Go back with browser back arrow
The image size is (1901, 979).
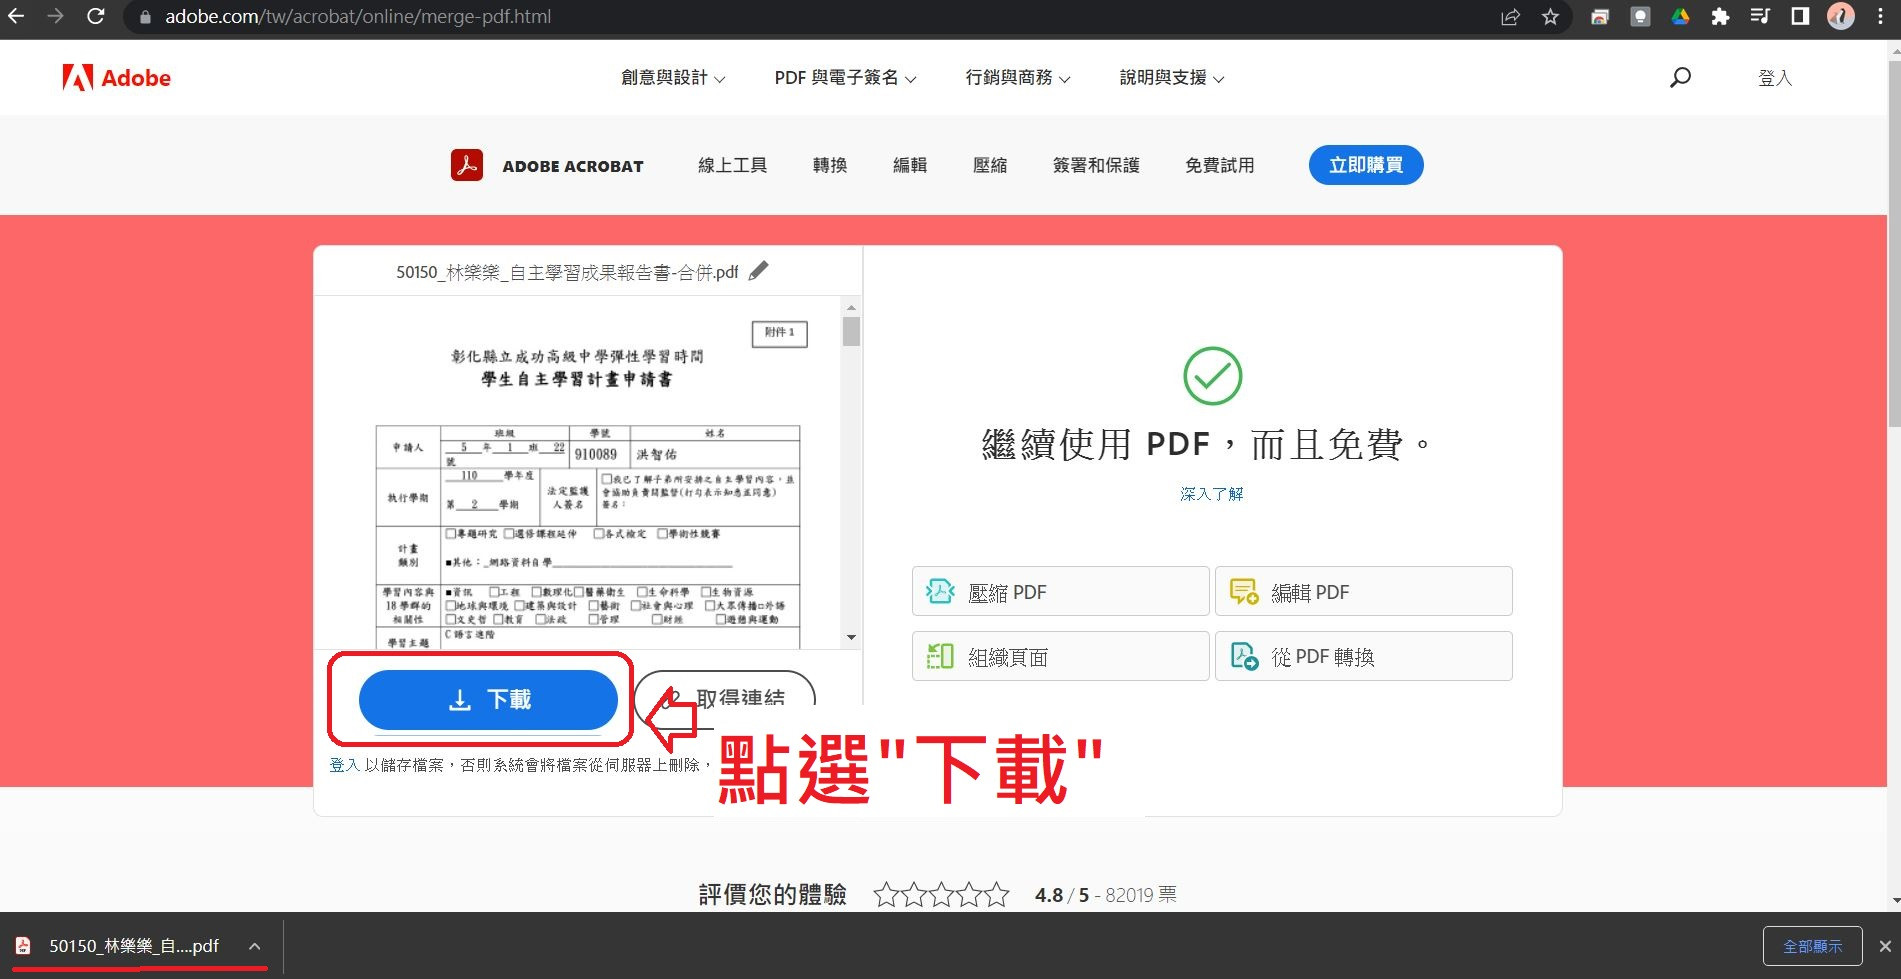[17, 16]
